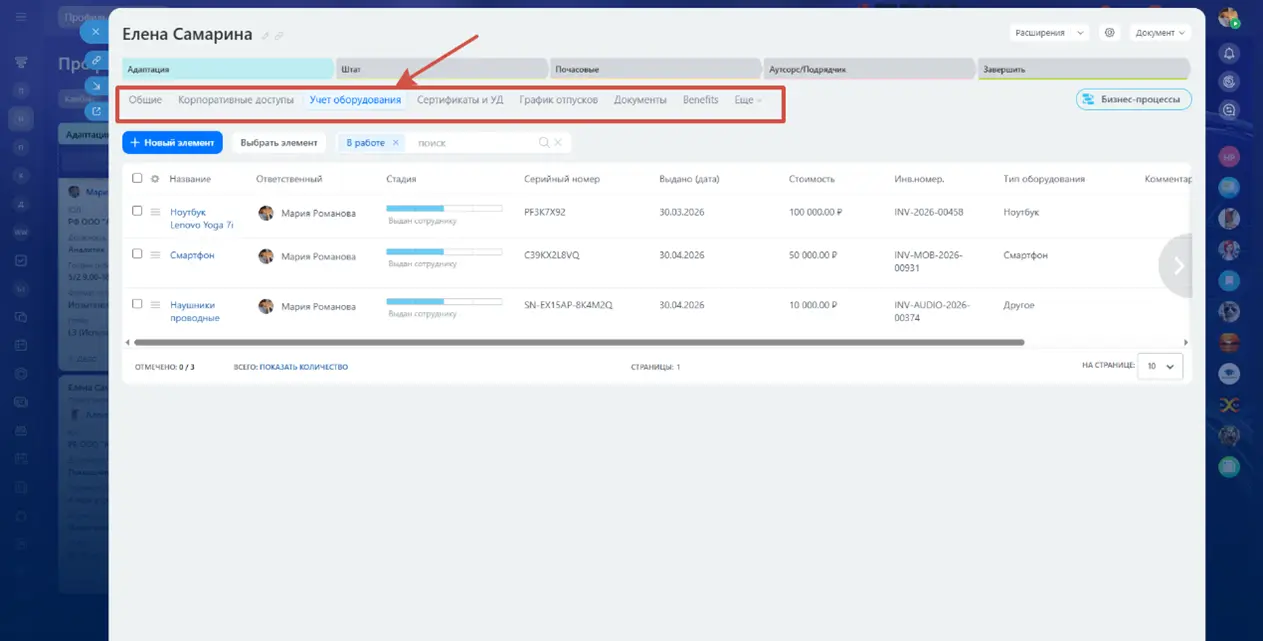Screen dimensions: 1263x641
Task: Open the hamburger menu at top left
Action: pyautogui.click(x=21, y=17)
